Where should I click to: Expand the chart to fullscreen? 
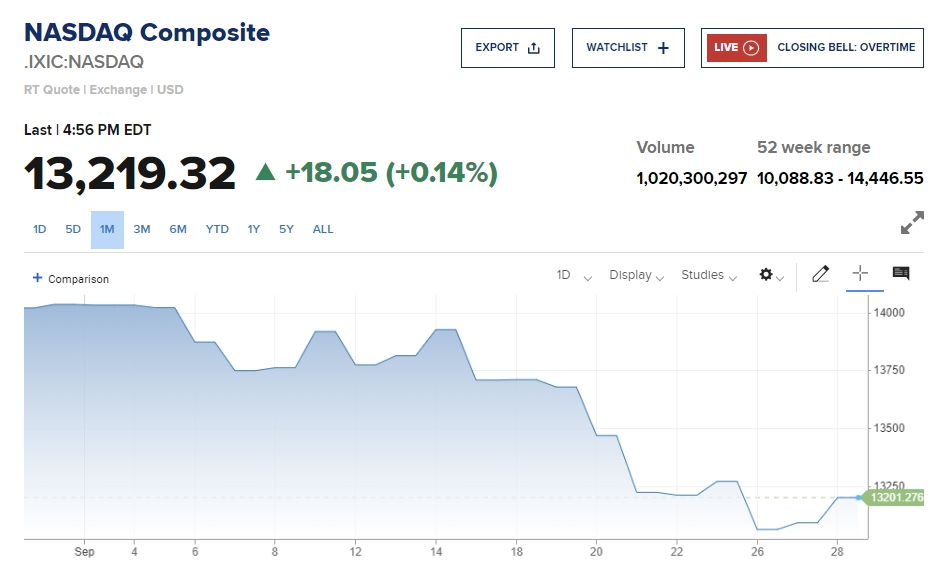pyautogui.click(x=911, y=224)
